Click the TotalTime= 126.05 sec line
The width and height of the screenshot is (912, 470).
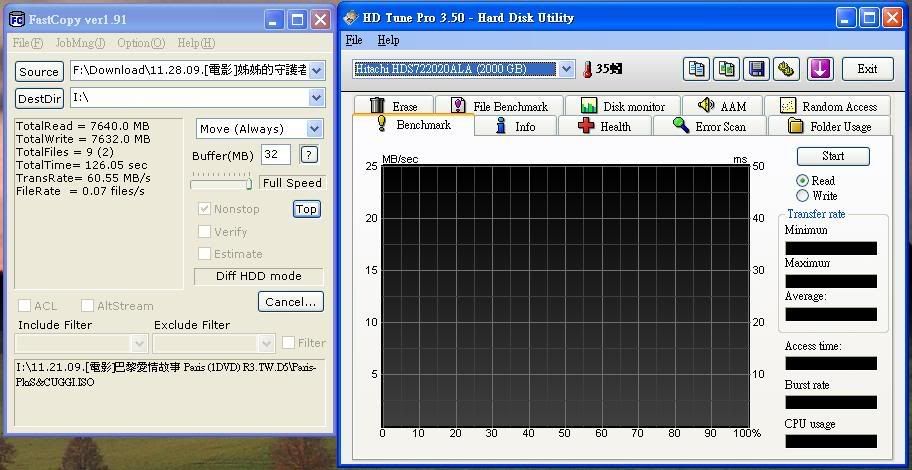click(x=81, y=165)
